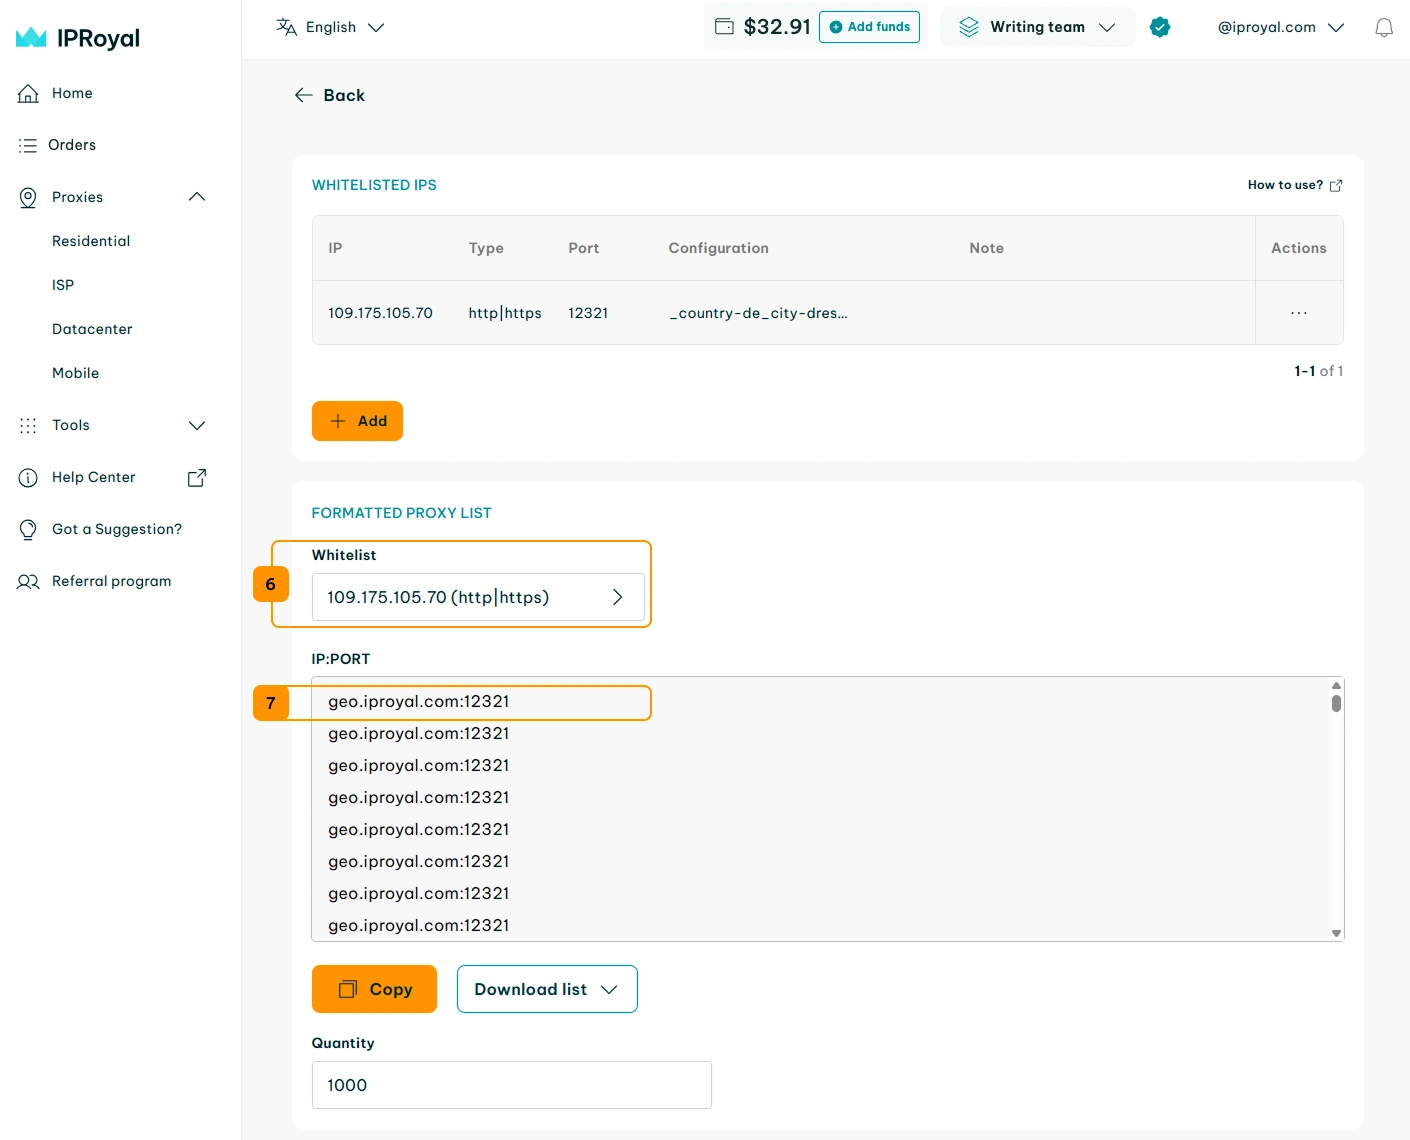Click the Help Center info icon
This screenshot has height=1140, width=1410.
28,477
